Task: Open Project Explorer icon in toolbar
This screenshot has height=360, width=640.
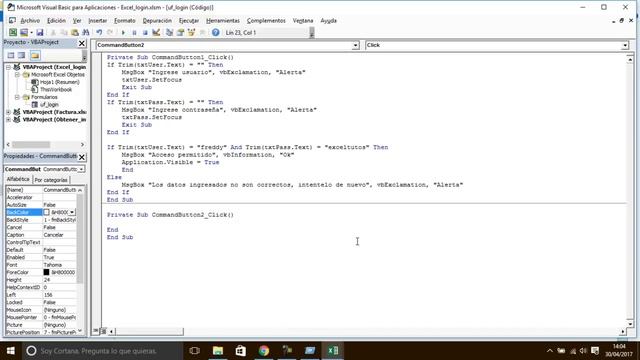Action: 169,32
